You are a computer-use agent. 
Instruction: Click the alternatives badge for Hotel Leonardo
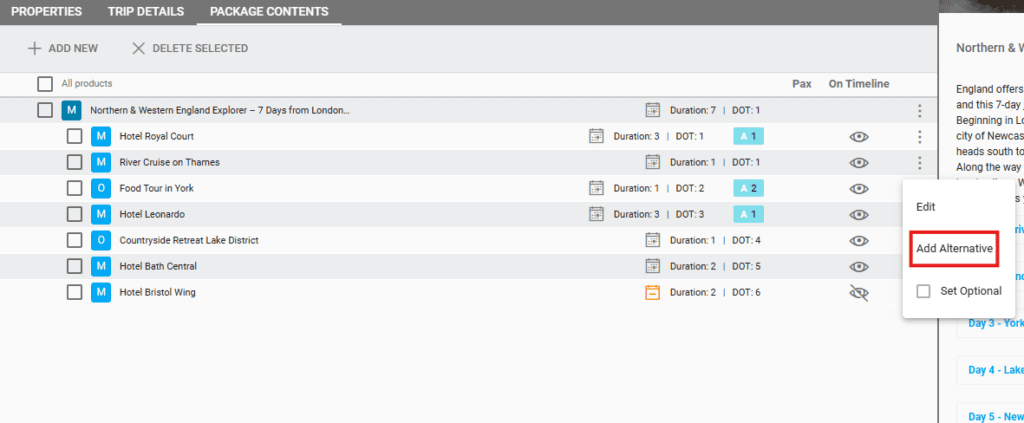(x=748, y=214)
